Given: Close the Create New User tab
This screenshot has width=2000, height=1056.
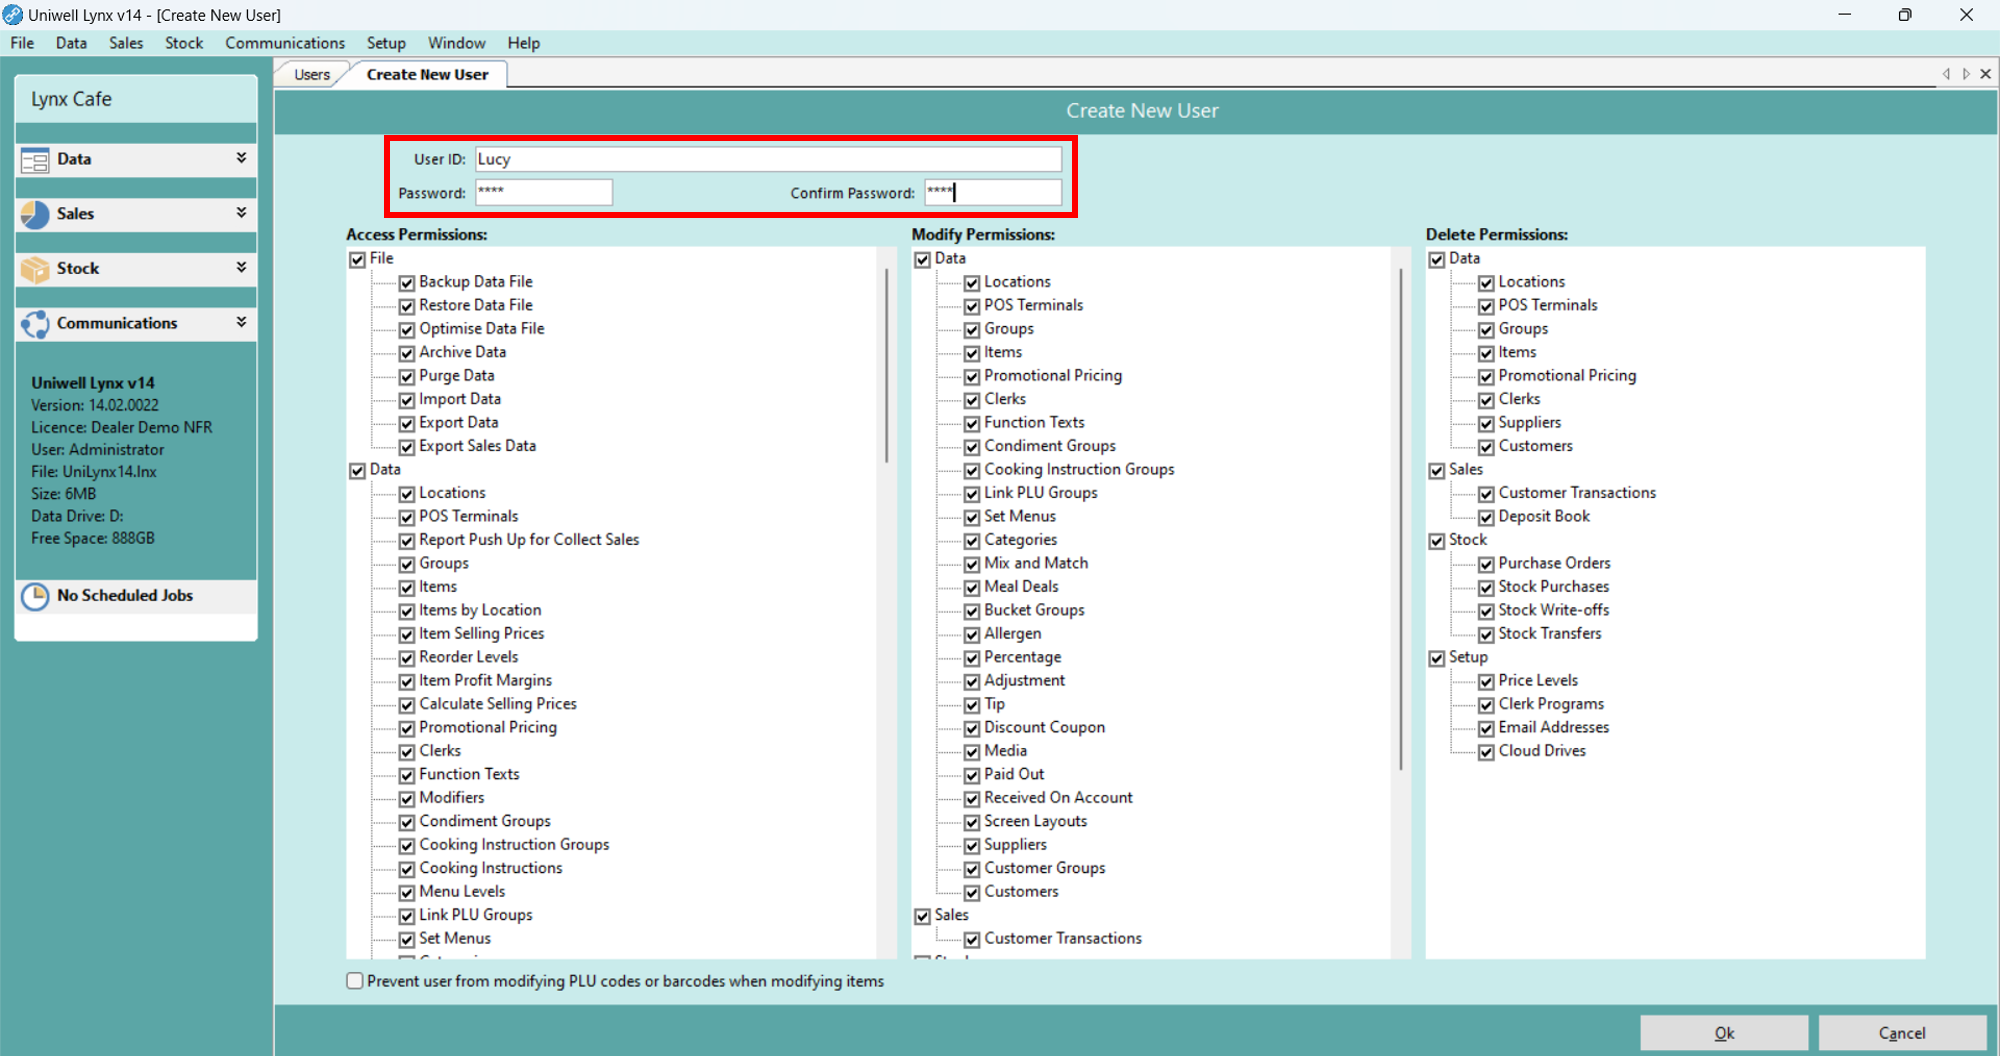Looking at the screenshot, I should (1986, 74).
